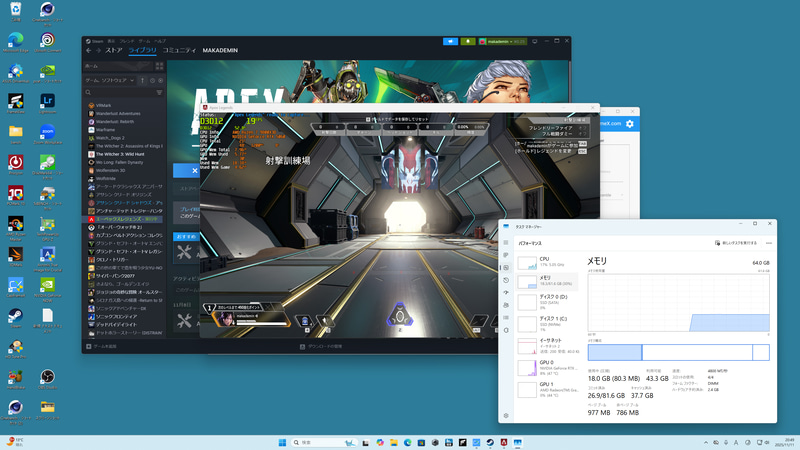
Task: Open Microsoft Edge from the taskbar
Action: 407,442
